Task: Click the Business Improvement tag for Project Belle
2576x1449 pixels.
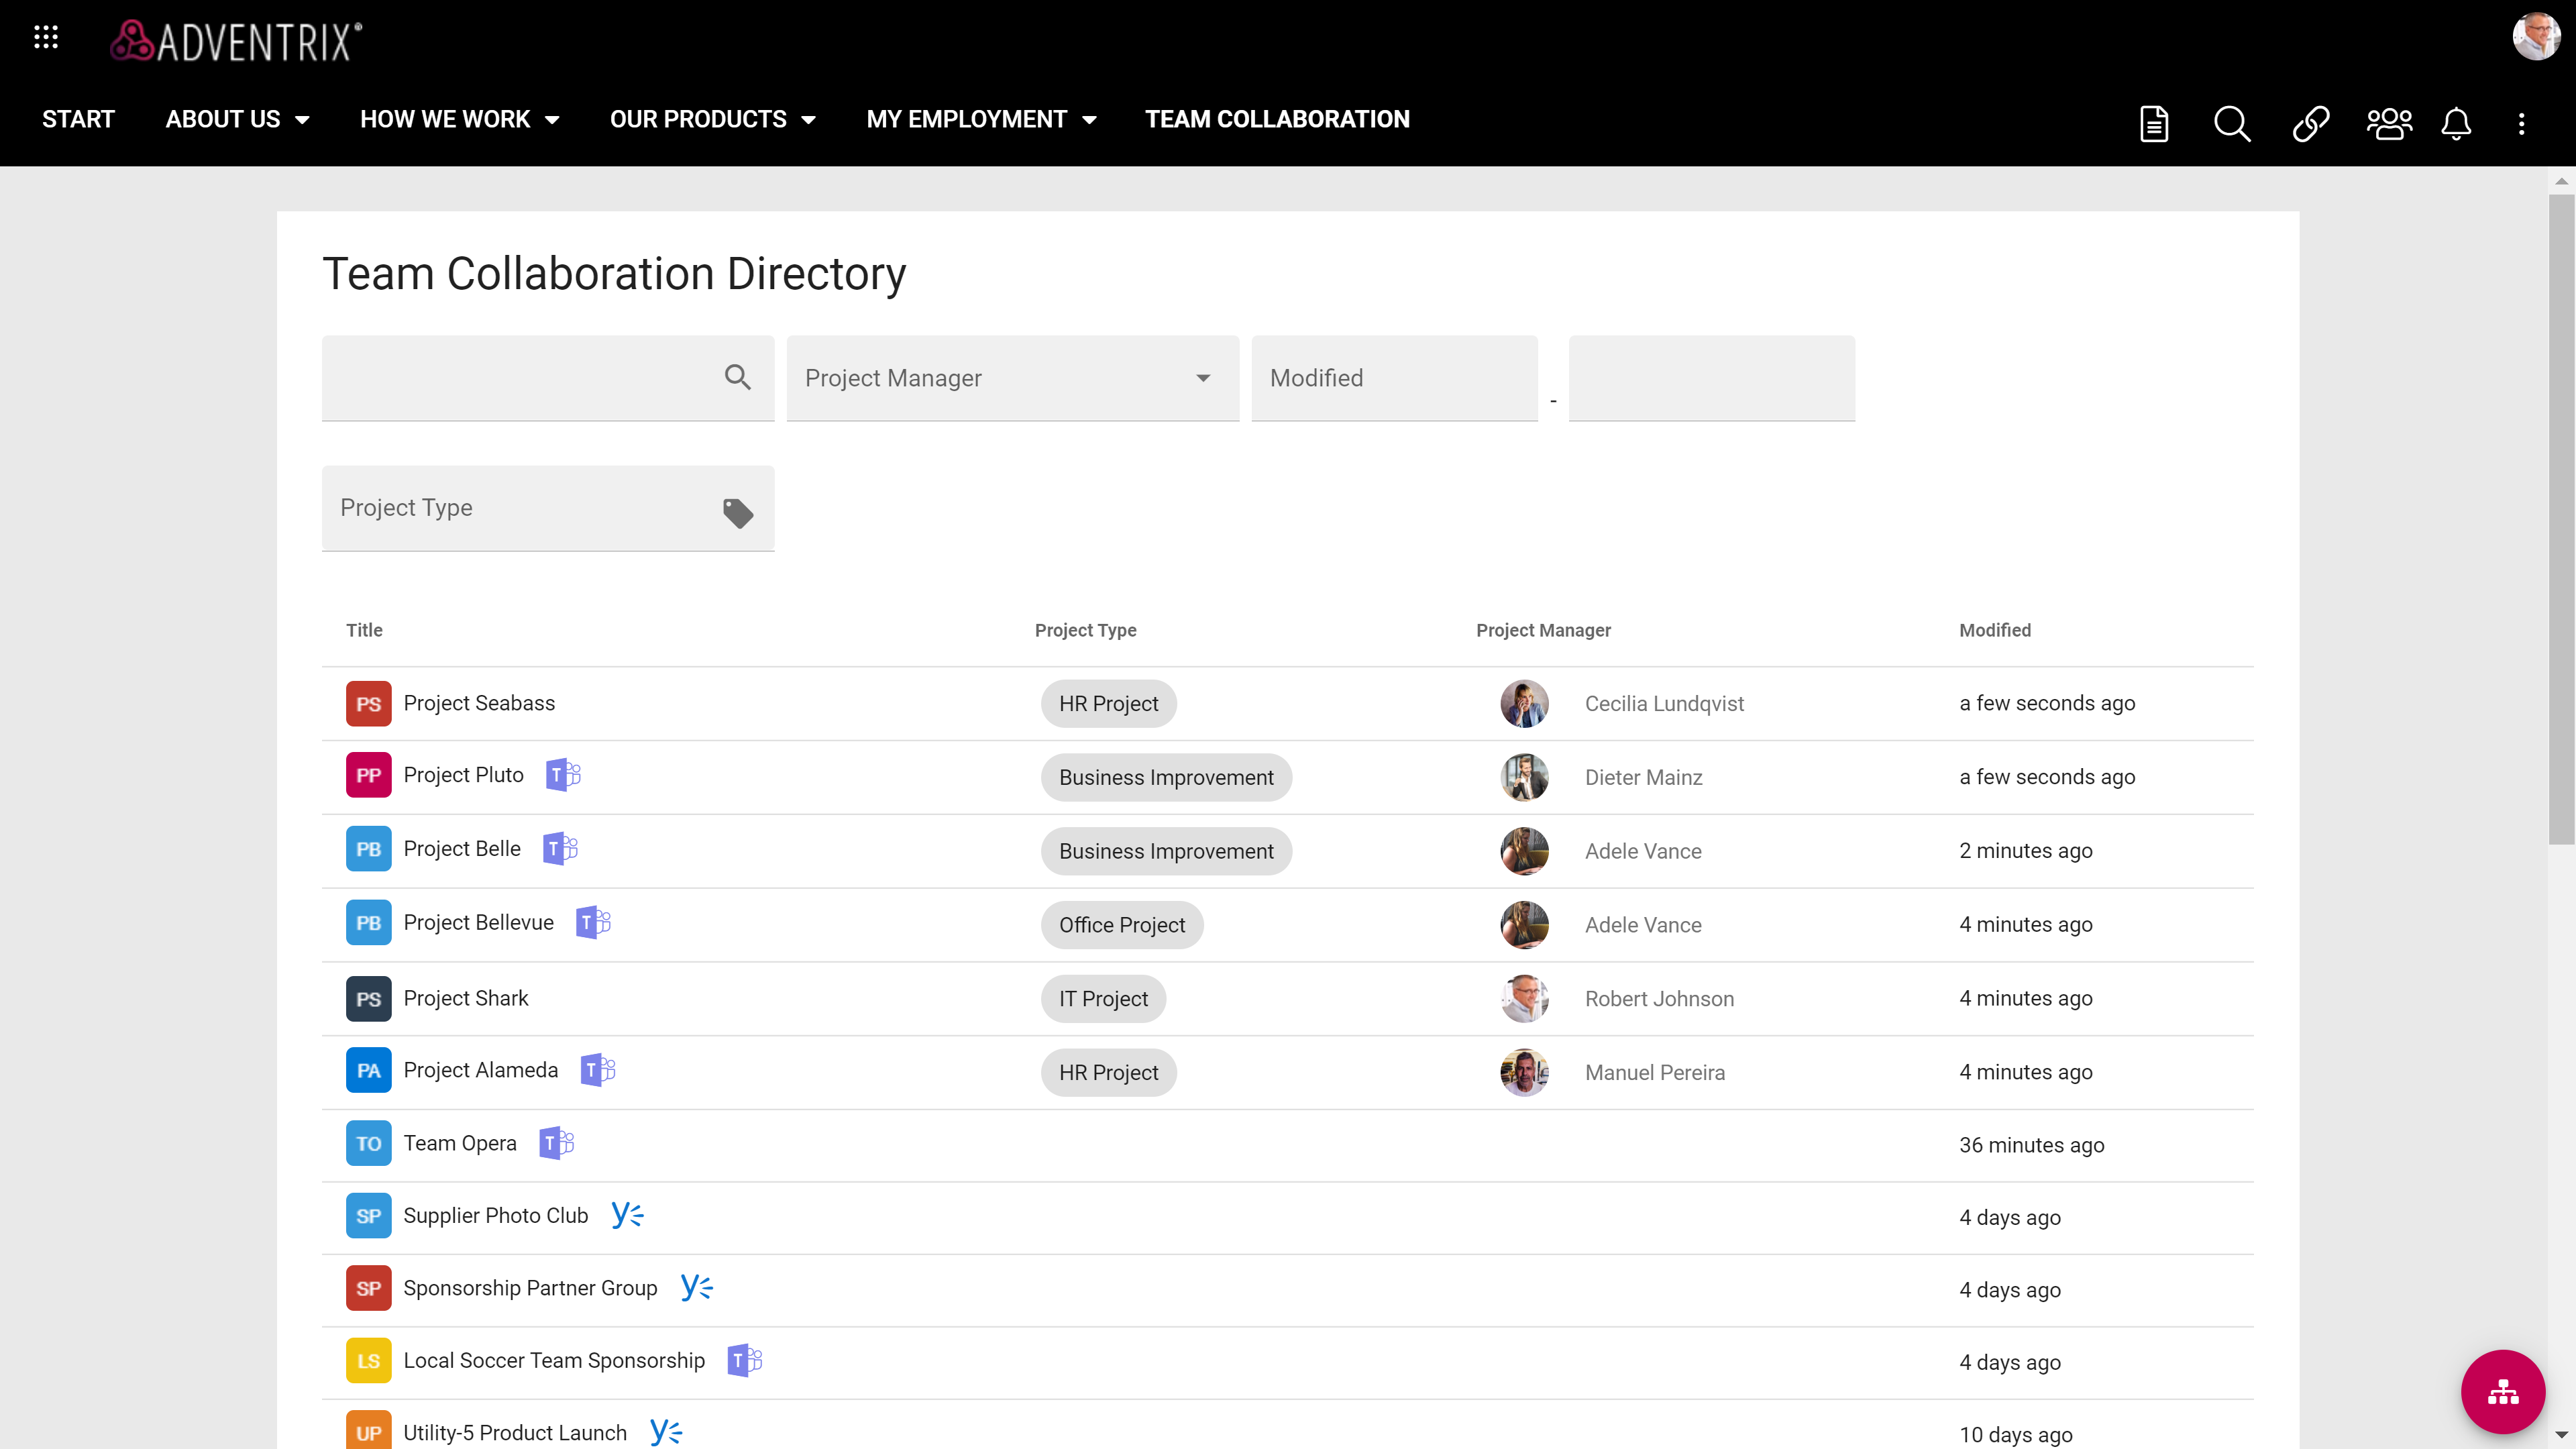Action: coord(1166,851)
